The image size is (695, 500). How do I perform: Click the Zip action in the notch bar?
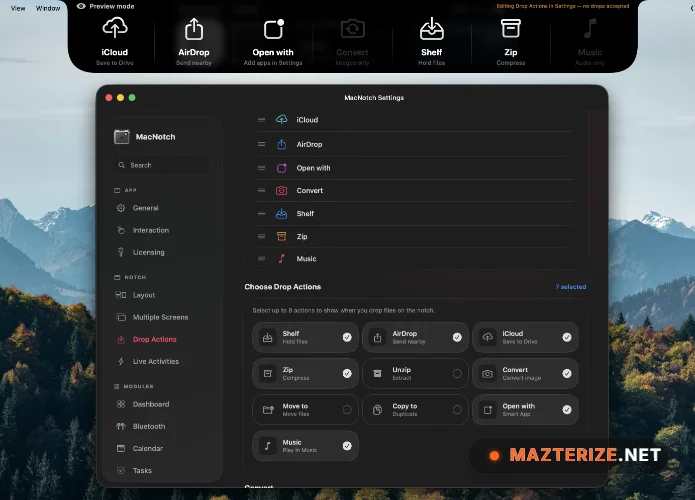point(511,42)
